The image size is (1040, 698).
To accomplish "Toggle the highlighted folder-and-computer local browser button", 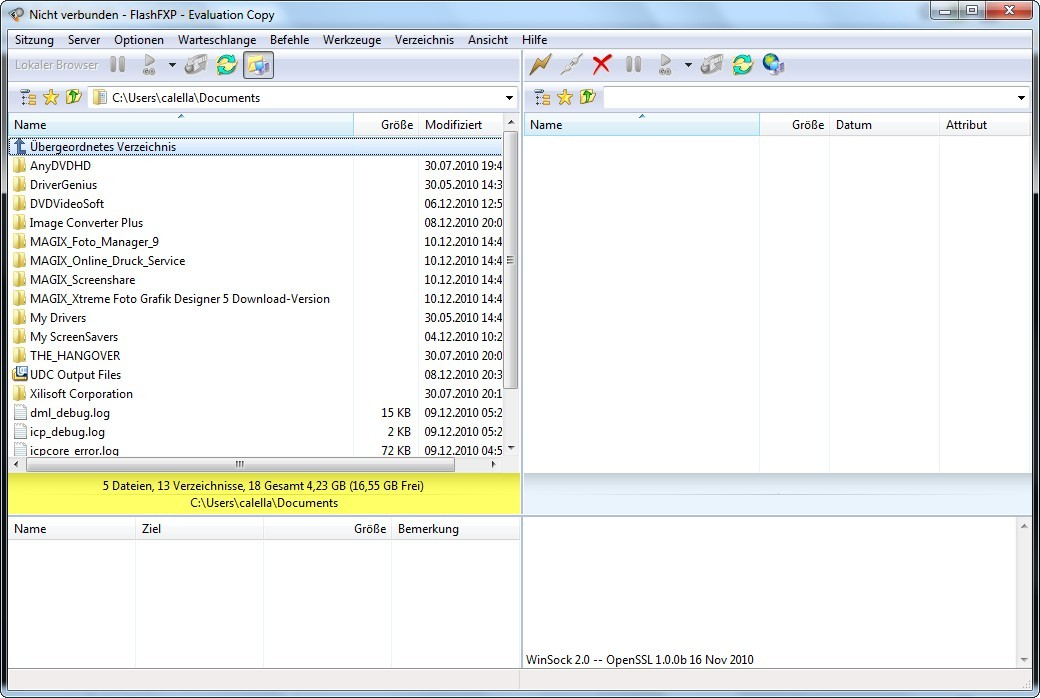I will point(258,64).
